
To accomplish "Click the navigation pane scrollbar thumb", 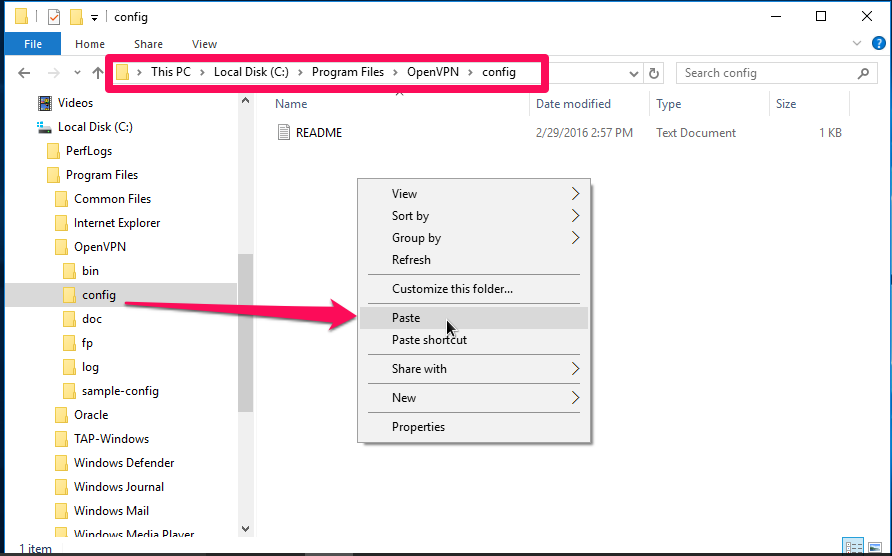I will pos(245,332).
